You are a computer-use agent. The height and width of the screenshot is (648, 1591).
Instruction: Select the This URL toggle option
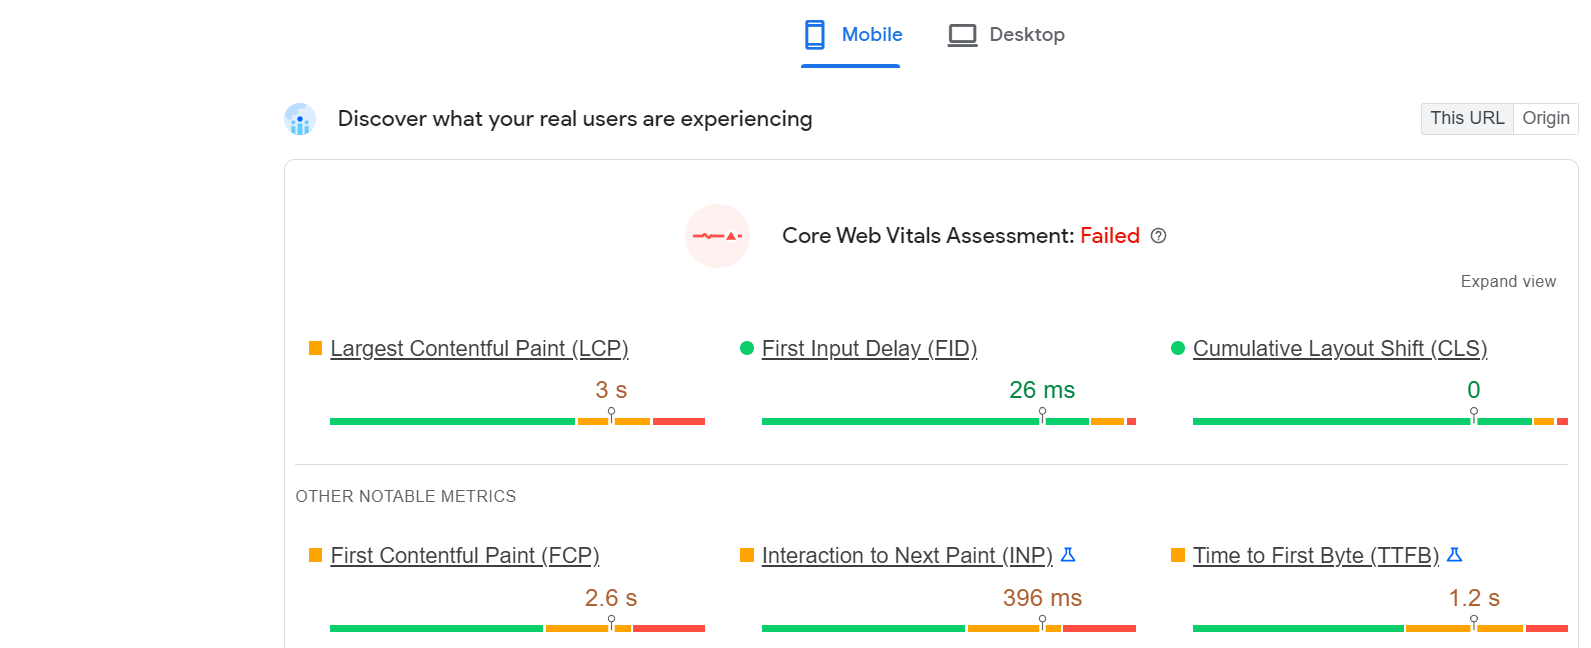coord(1466,118)
